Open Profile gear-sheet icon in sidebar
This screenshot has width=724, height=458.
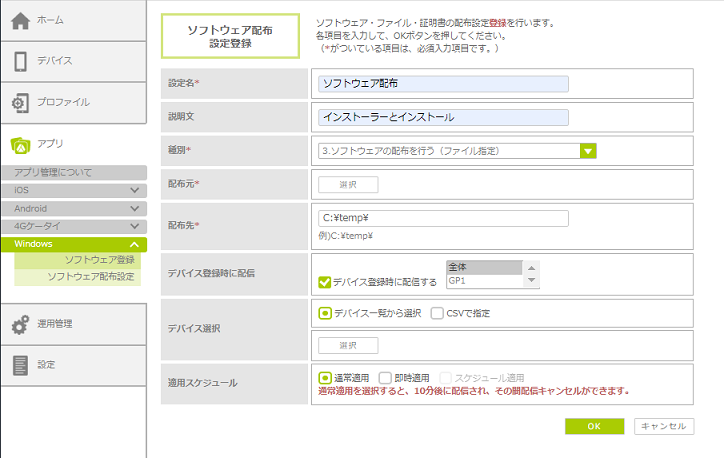point(20,102)
